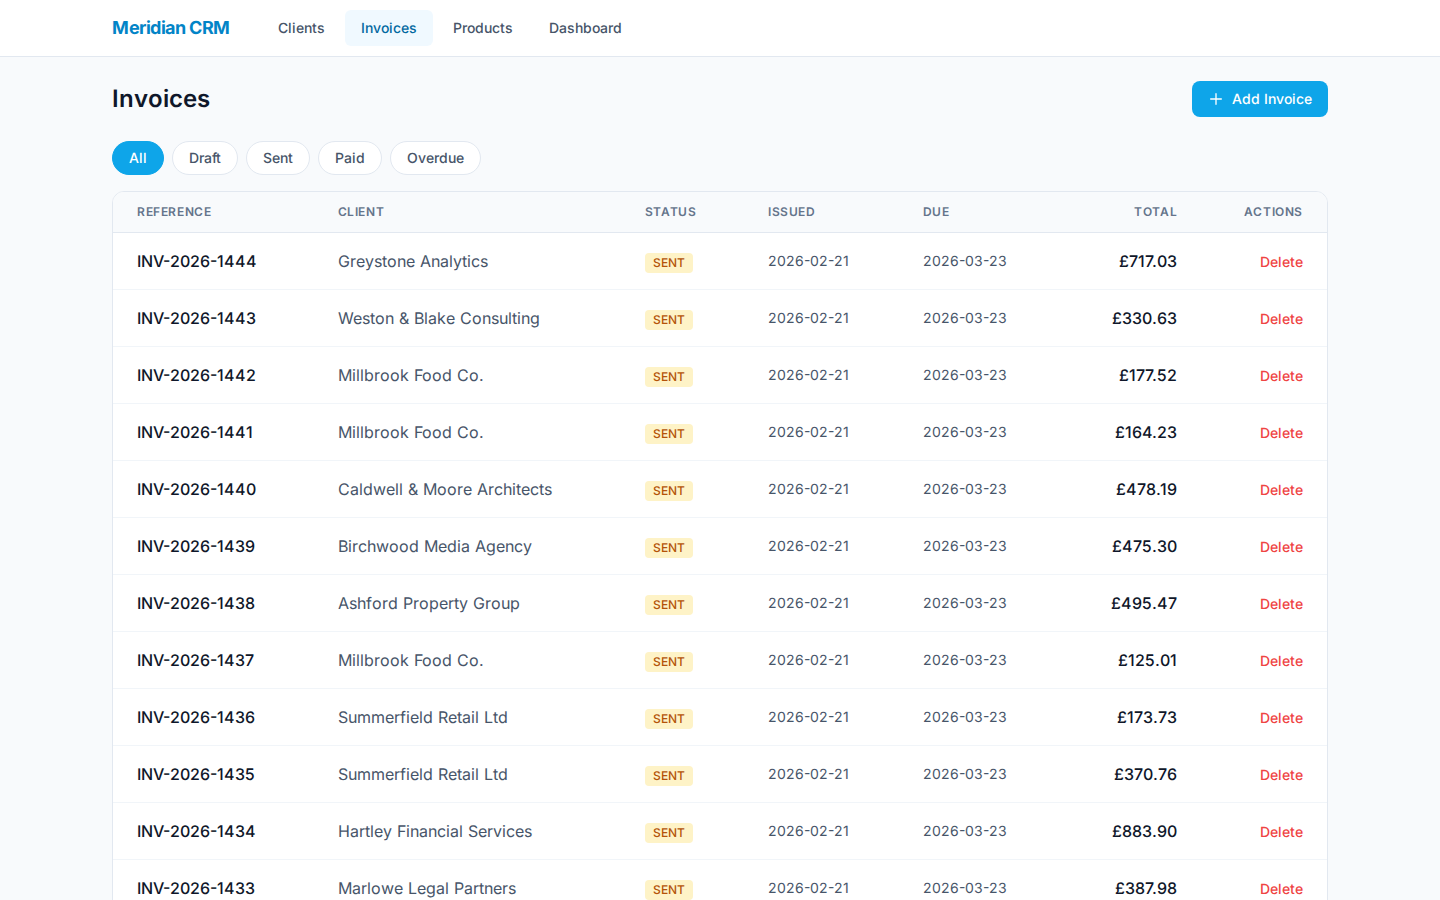The width and height of the screenshot is (1440, 900).
Task: Open reference INV-2026-1438
Action: pos(196,603)
